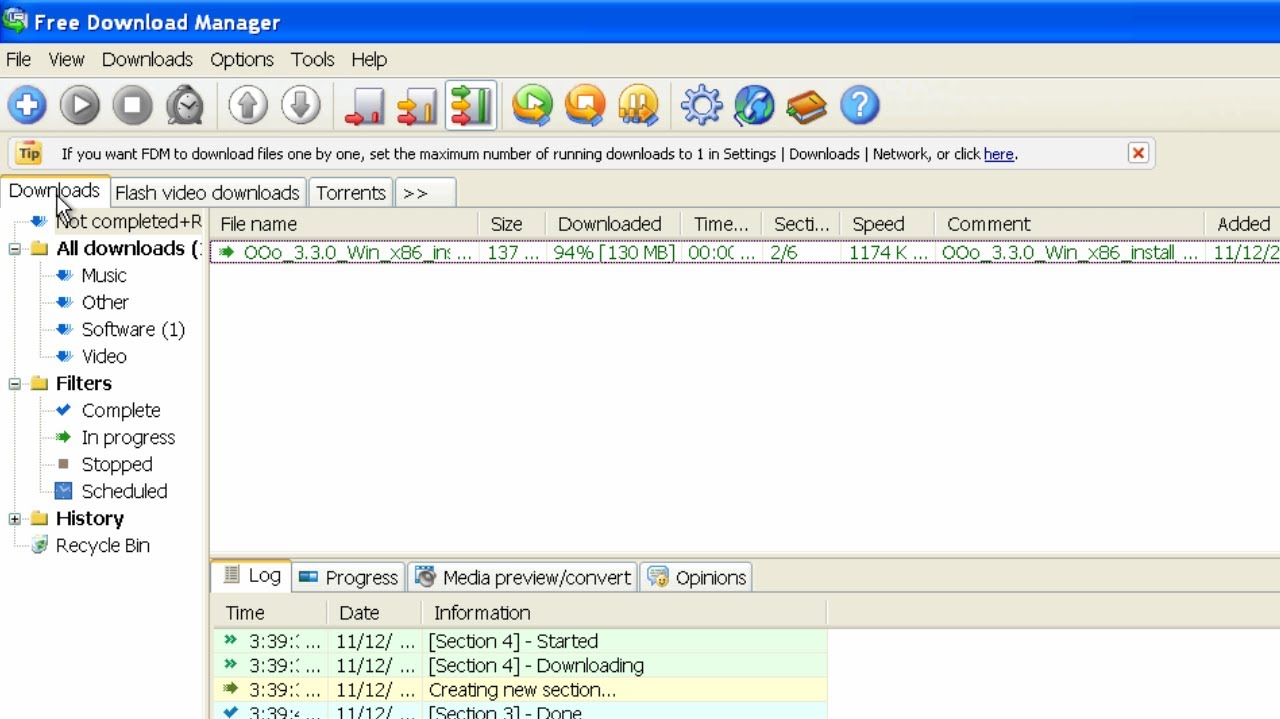1280x719 pixels.
Task: Open the File menu
Action: [x=18, y=59]
